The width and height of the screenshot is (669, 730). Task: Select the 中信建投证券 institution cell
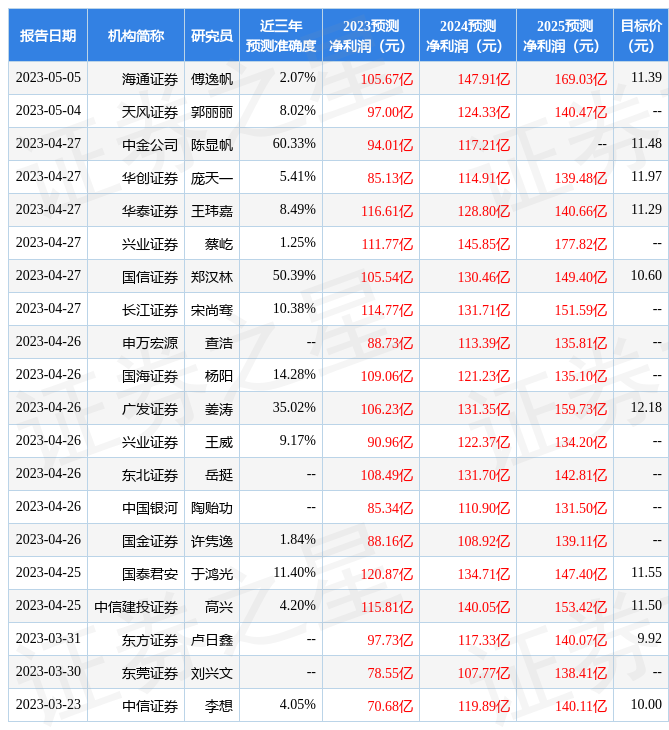pyautogui.click(x=136, y=608)
